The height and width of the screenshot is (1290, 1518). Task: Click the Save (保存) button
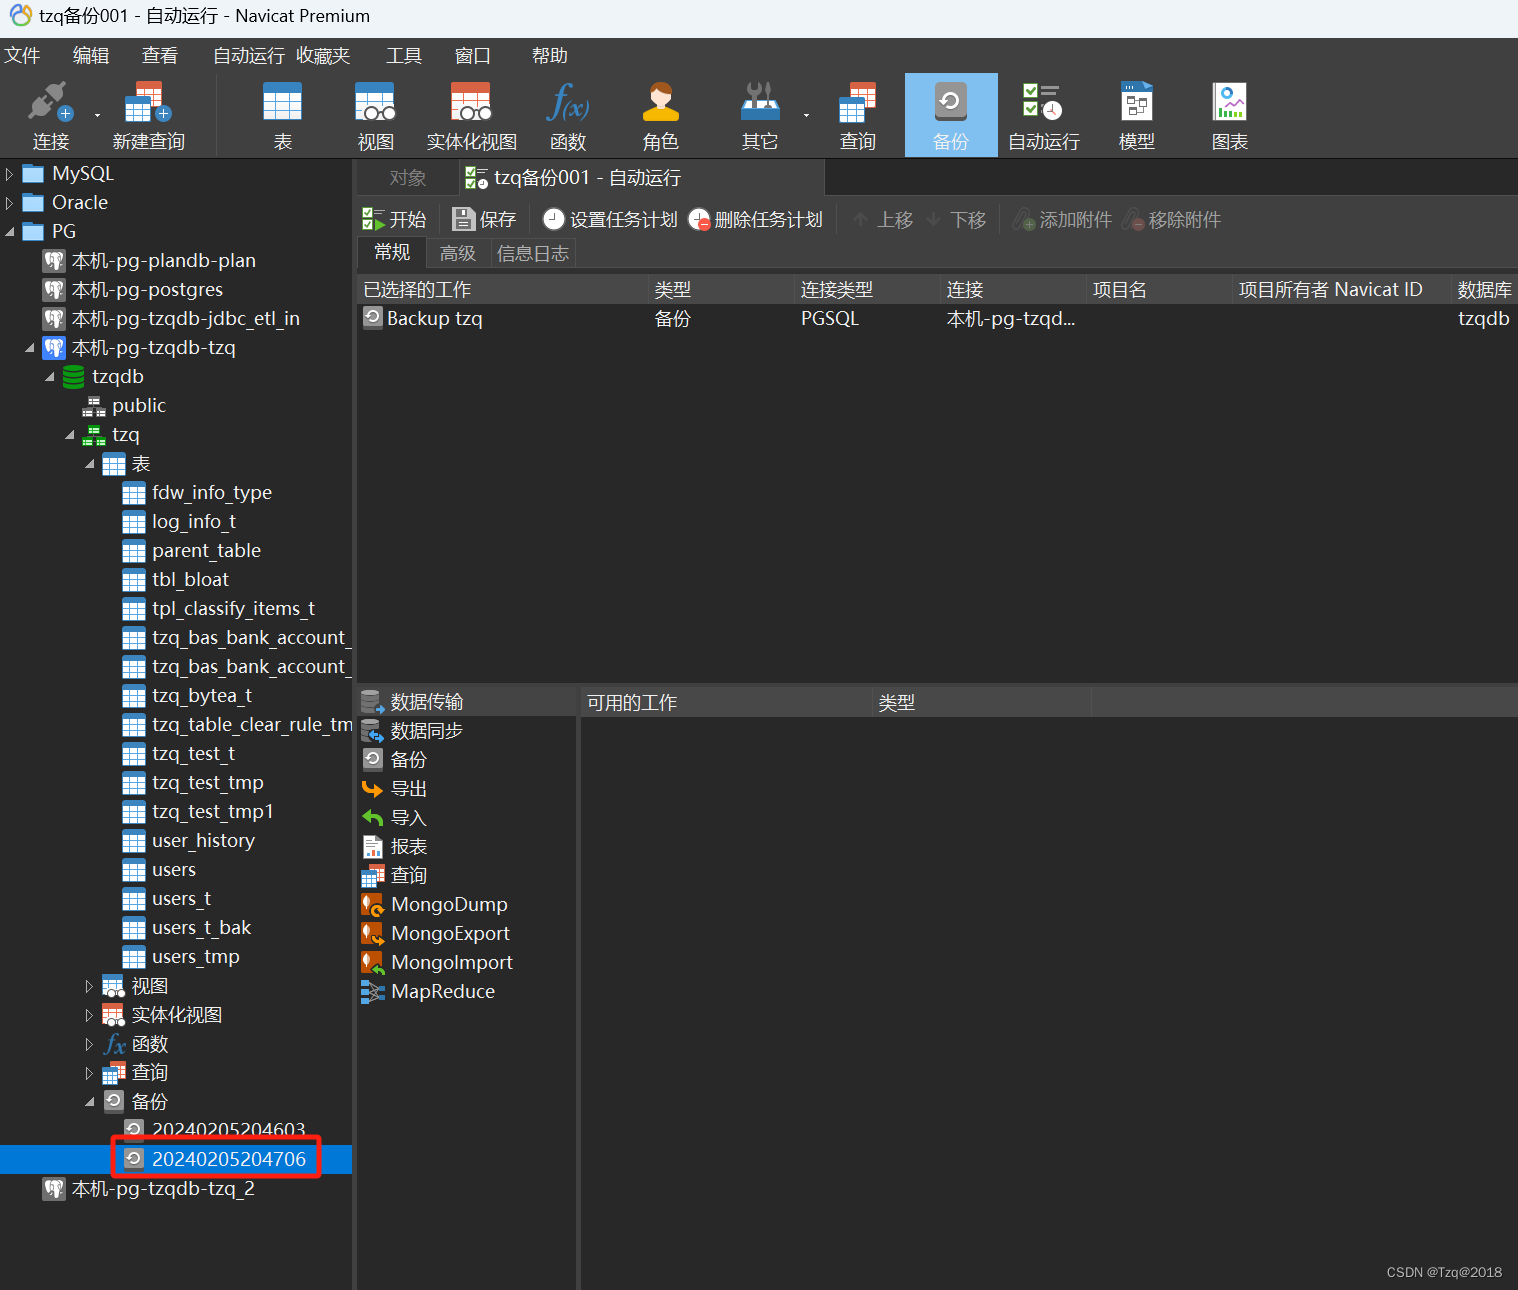coord(484,219)
